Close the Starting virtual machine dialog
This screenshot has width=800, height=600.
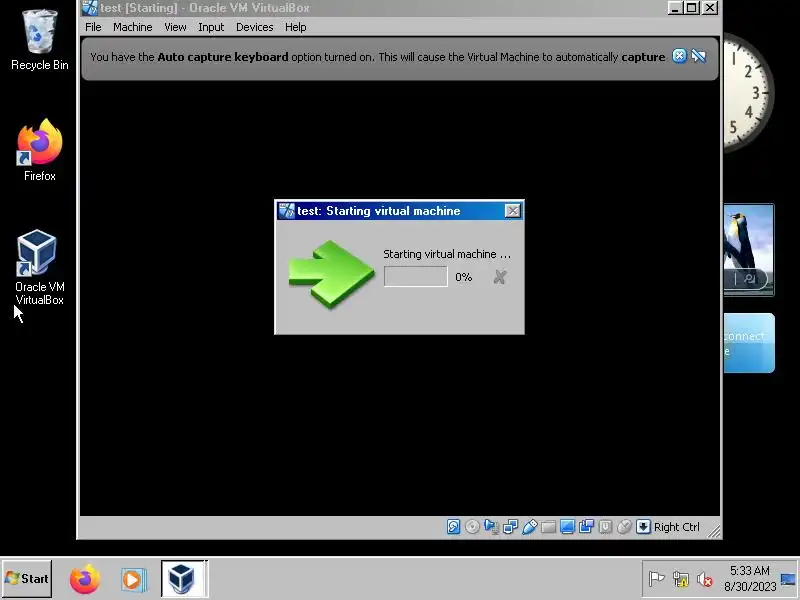512,211
